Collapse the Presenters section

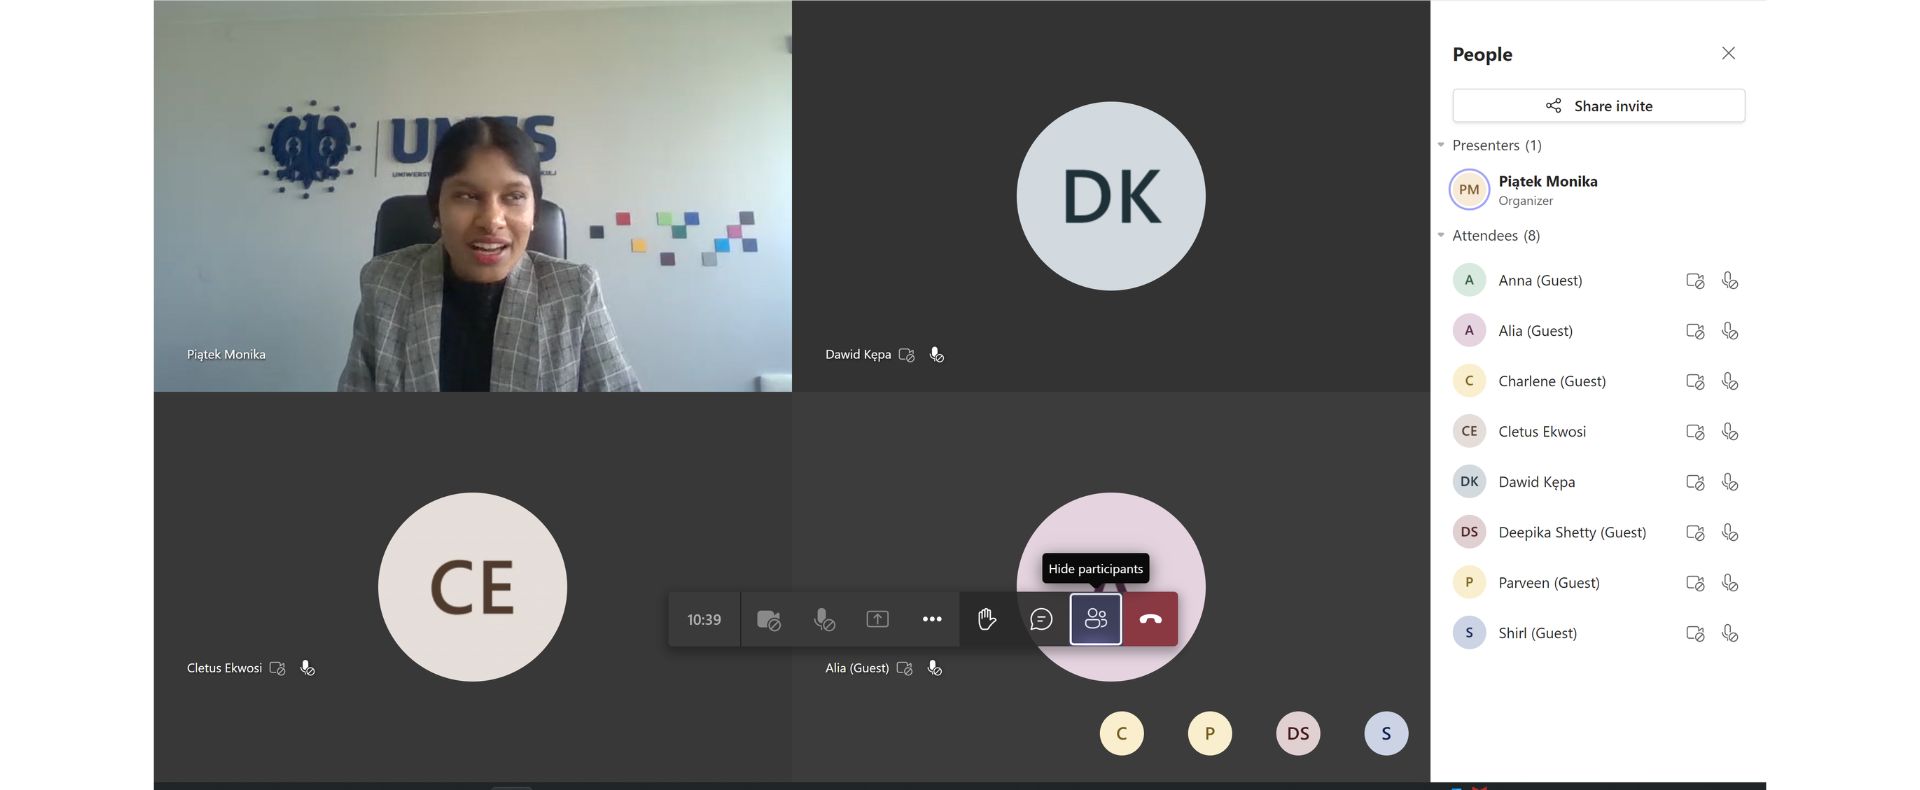(1441, 146)
